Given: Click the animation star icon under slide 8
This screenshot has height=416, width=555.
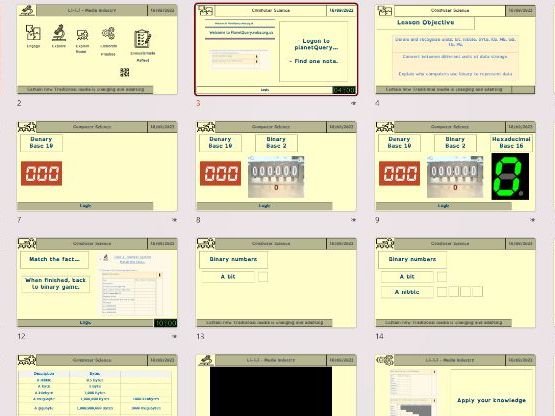Looking at the screenshot, I should pos(353,220).
